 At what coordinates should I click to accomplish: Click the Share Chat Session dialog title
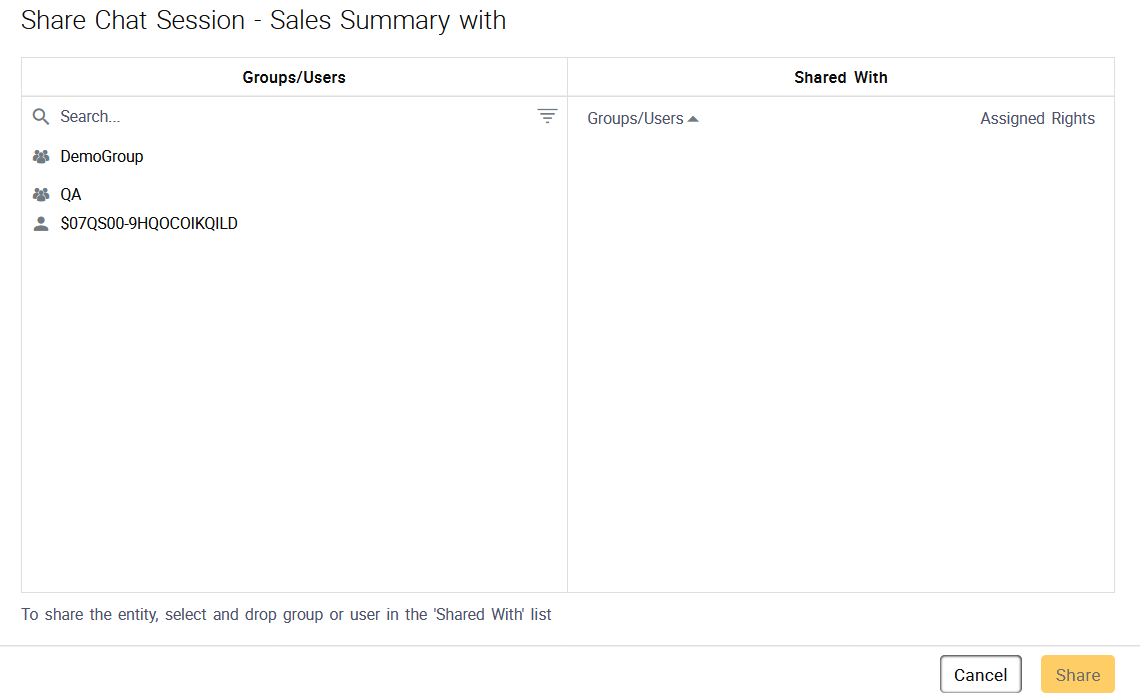(x=263, y=20)
